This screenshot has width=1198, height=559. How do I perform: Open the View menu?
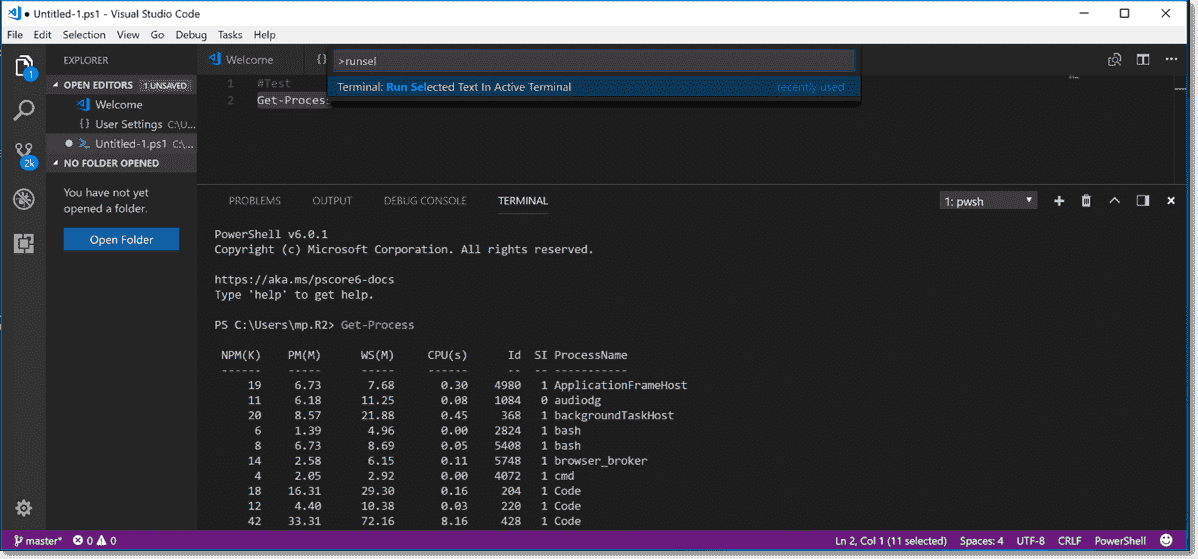(128, 35)
